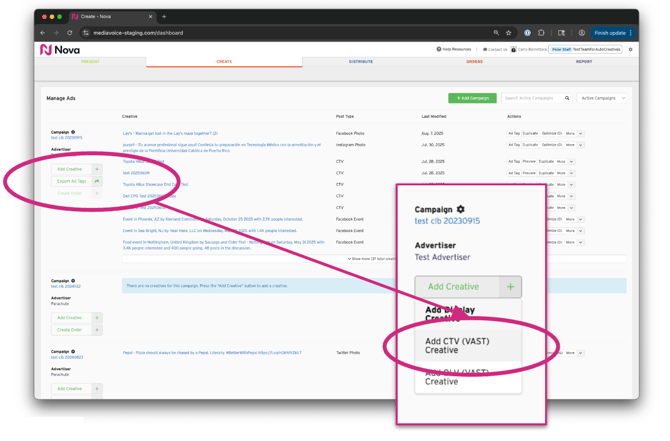
Task: Open the test clb 20230915 campaign link in callout
Action: [446, 221]
